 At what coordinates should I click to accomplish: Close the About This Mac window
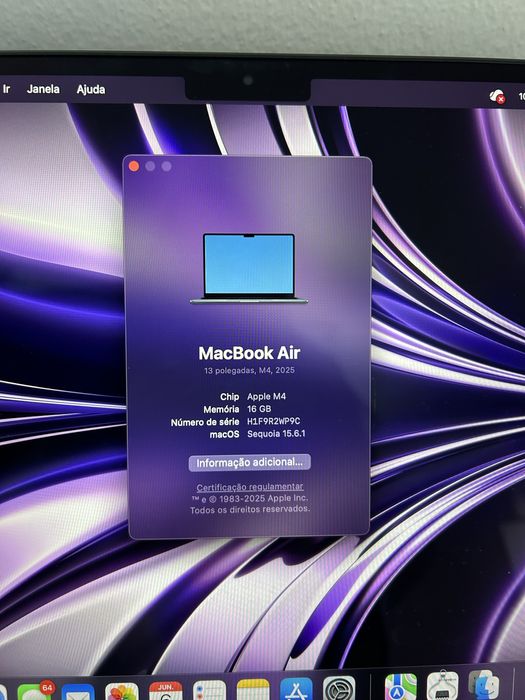[x=133, y=166]
